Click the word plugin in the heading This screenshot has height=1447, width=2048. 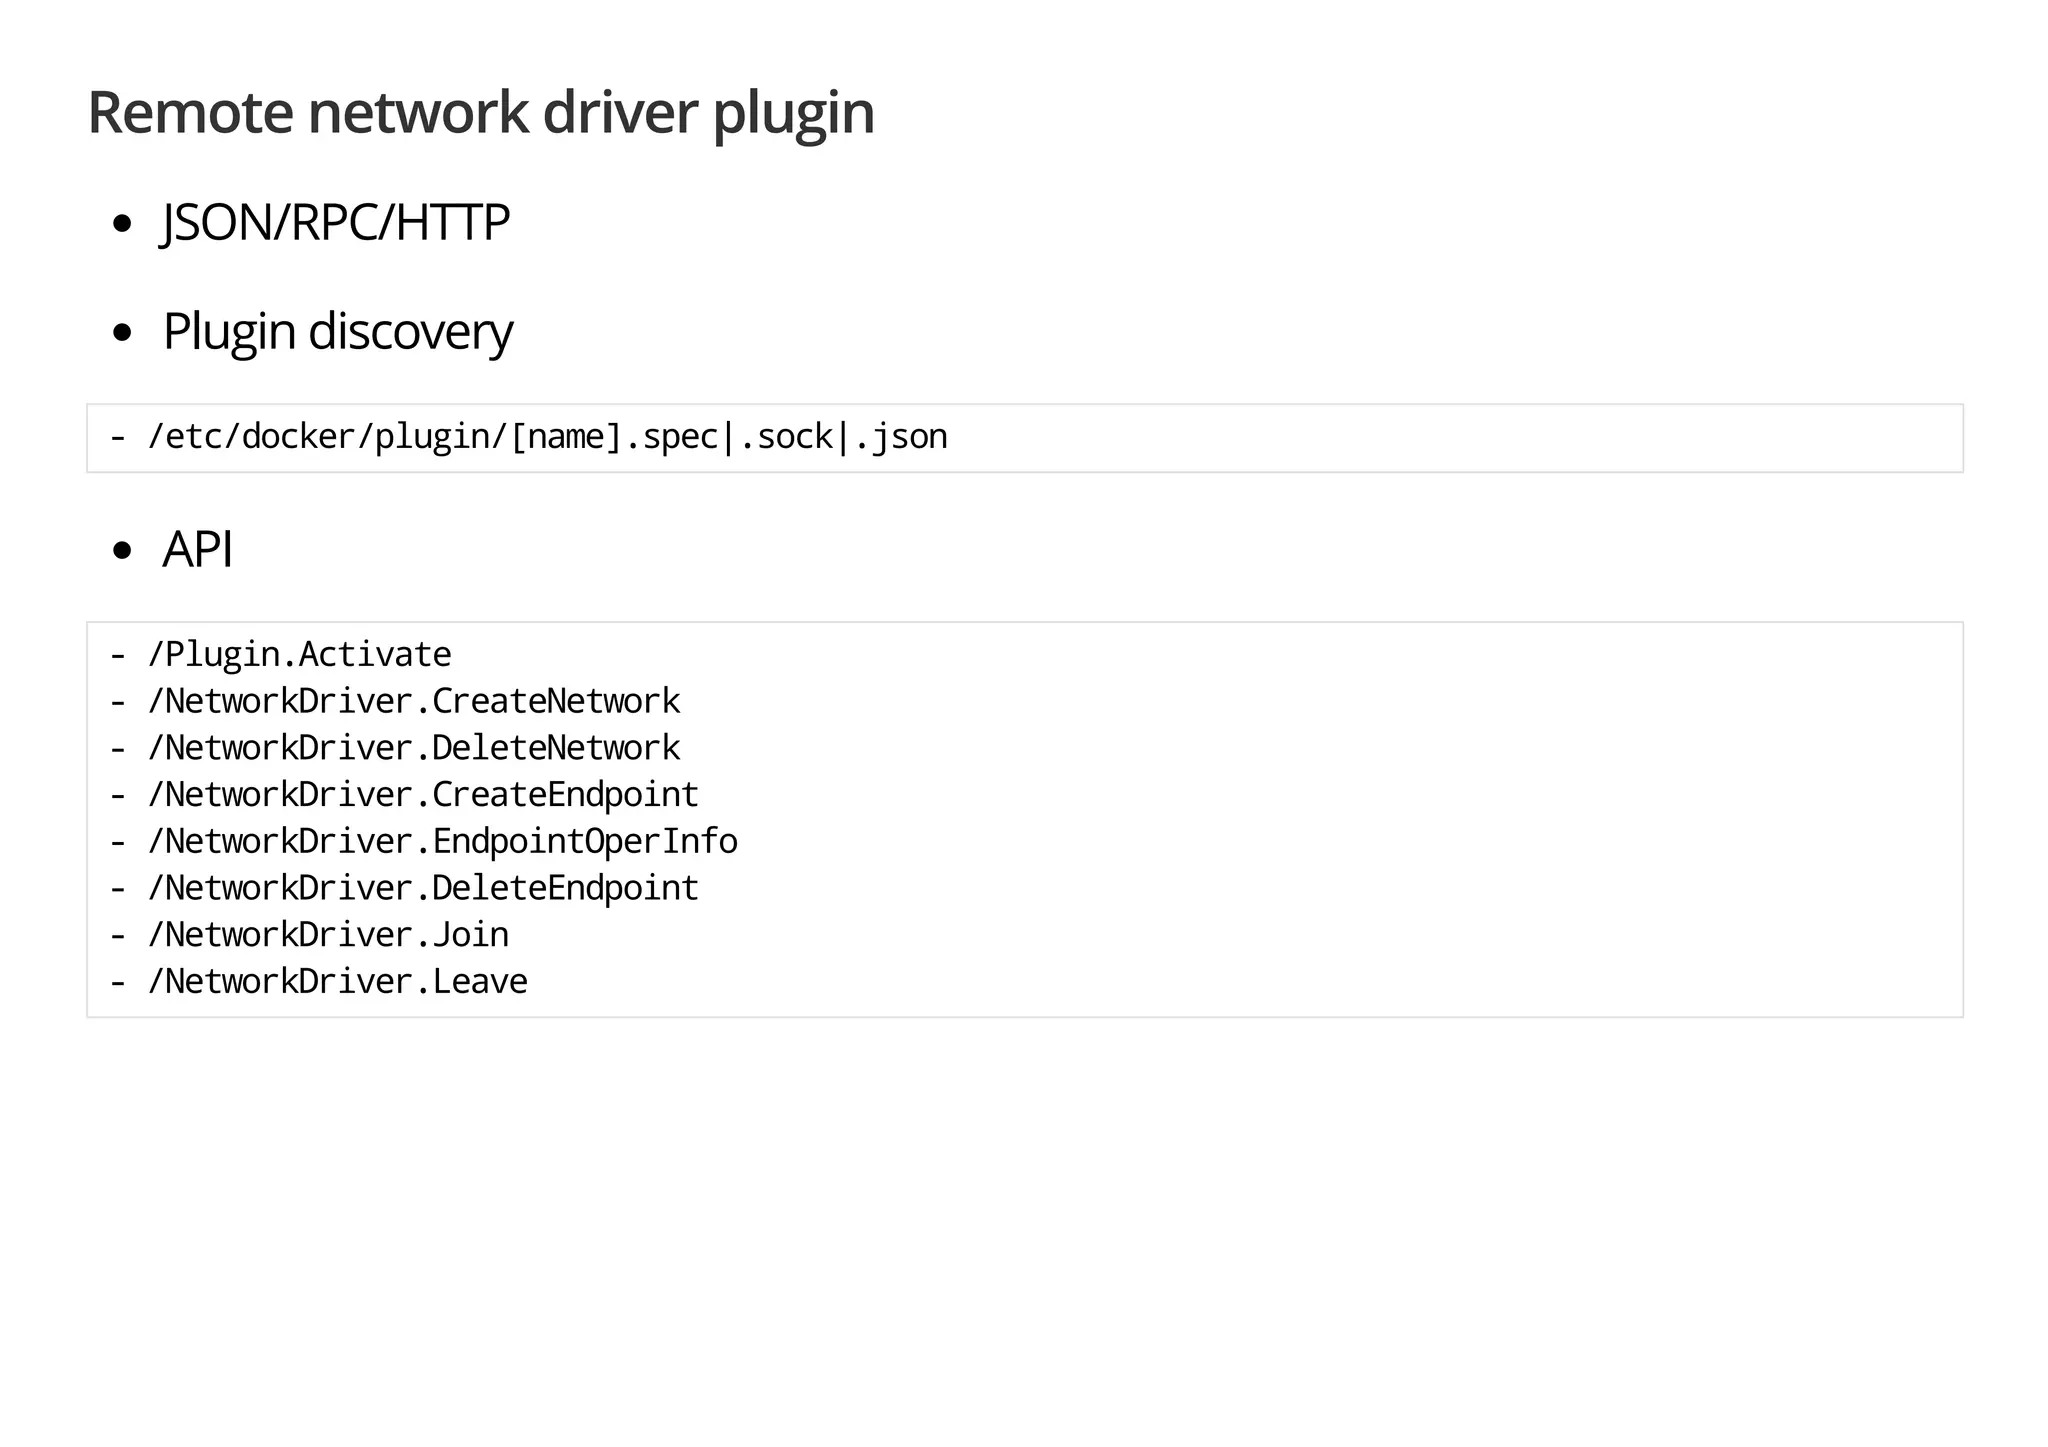[793, 112]
